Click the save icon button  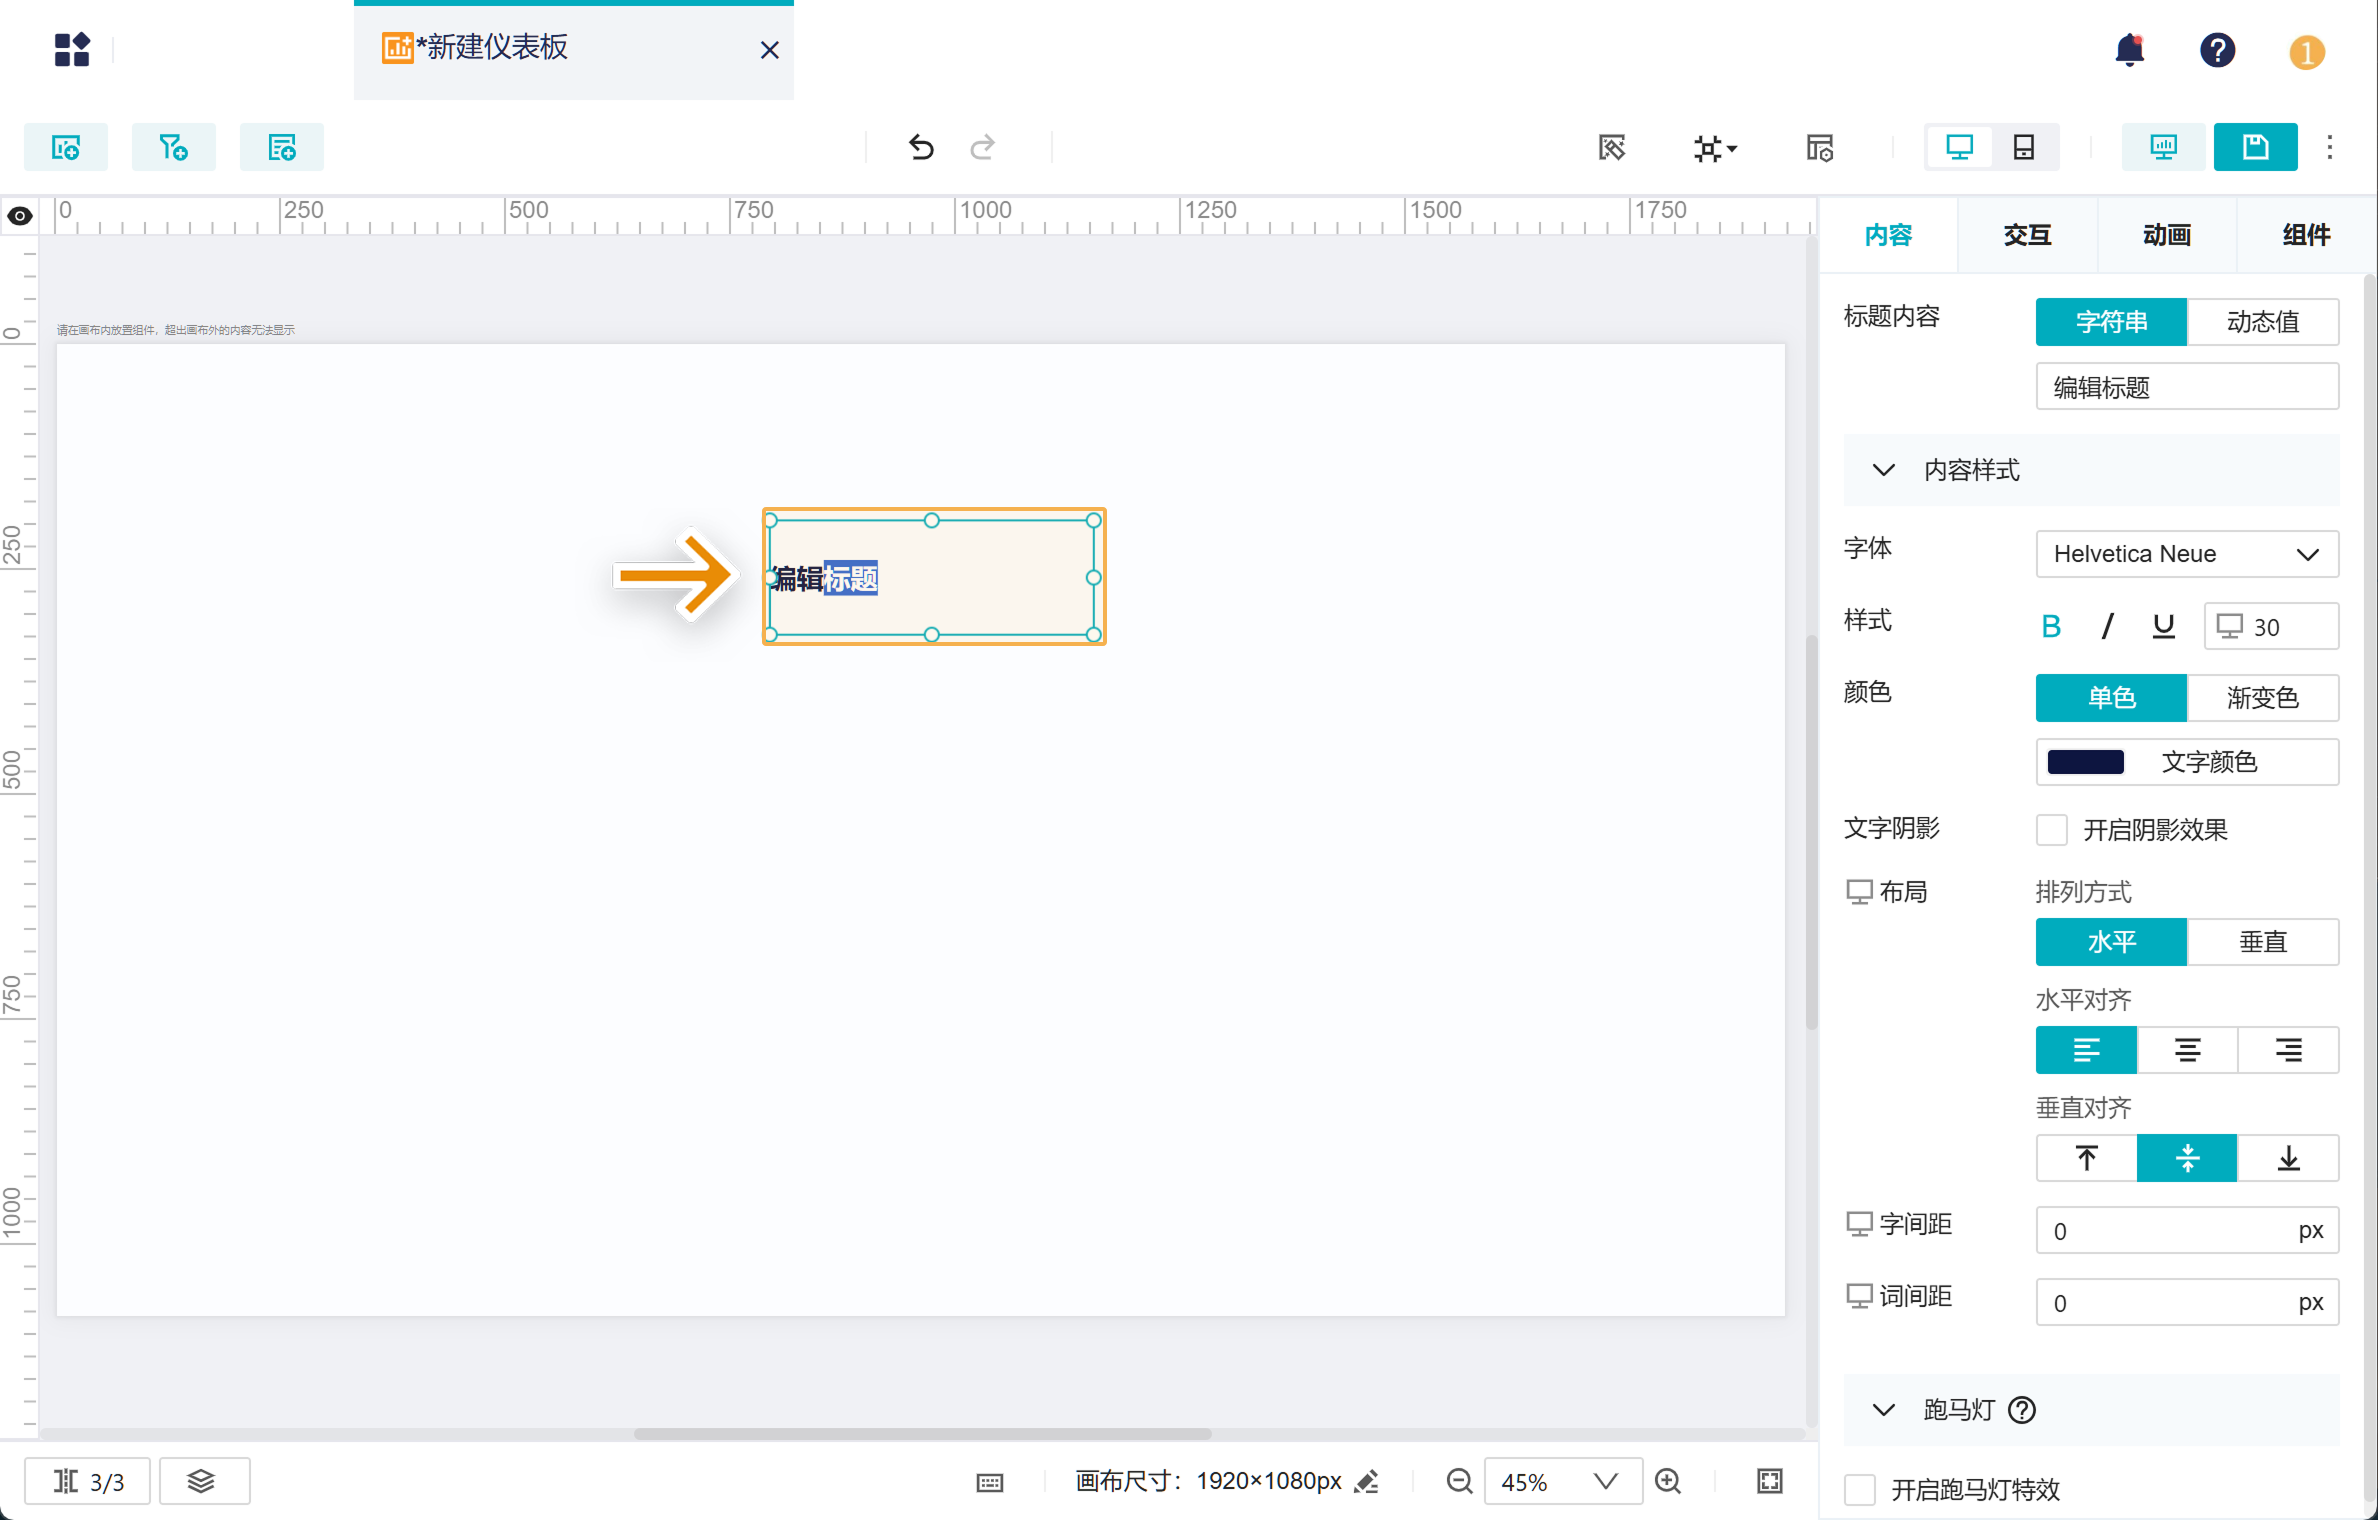(2254, 148)
